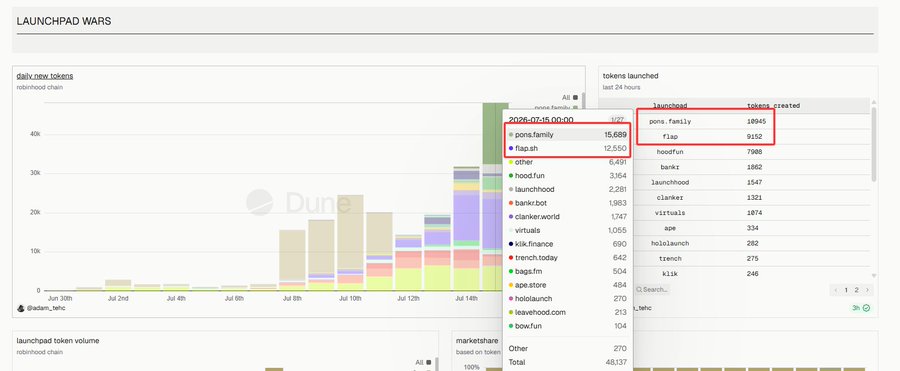Click the hololaunch entry in the tooltip

click(x=567, y=299)
